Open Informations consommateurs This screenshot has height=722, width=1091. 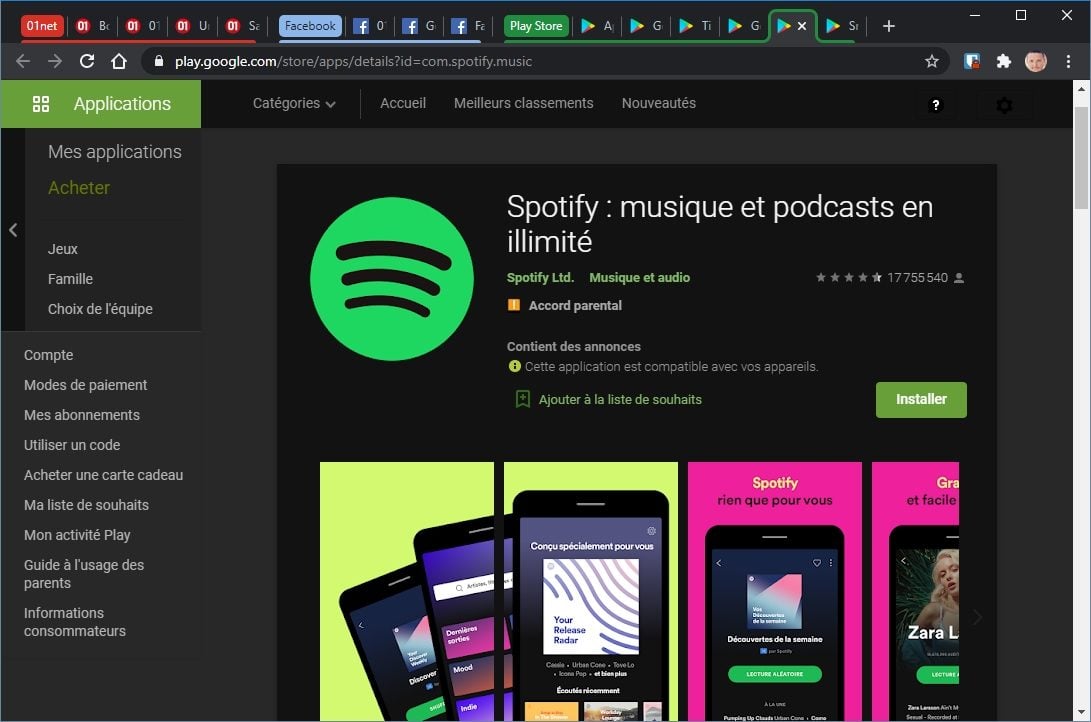pyautogui.click(x=74, y=622)
